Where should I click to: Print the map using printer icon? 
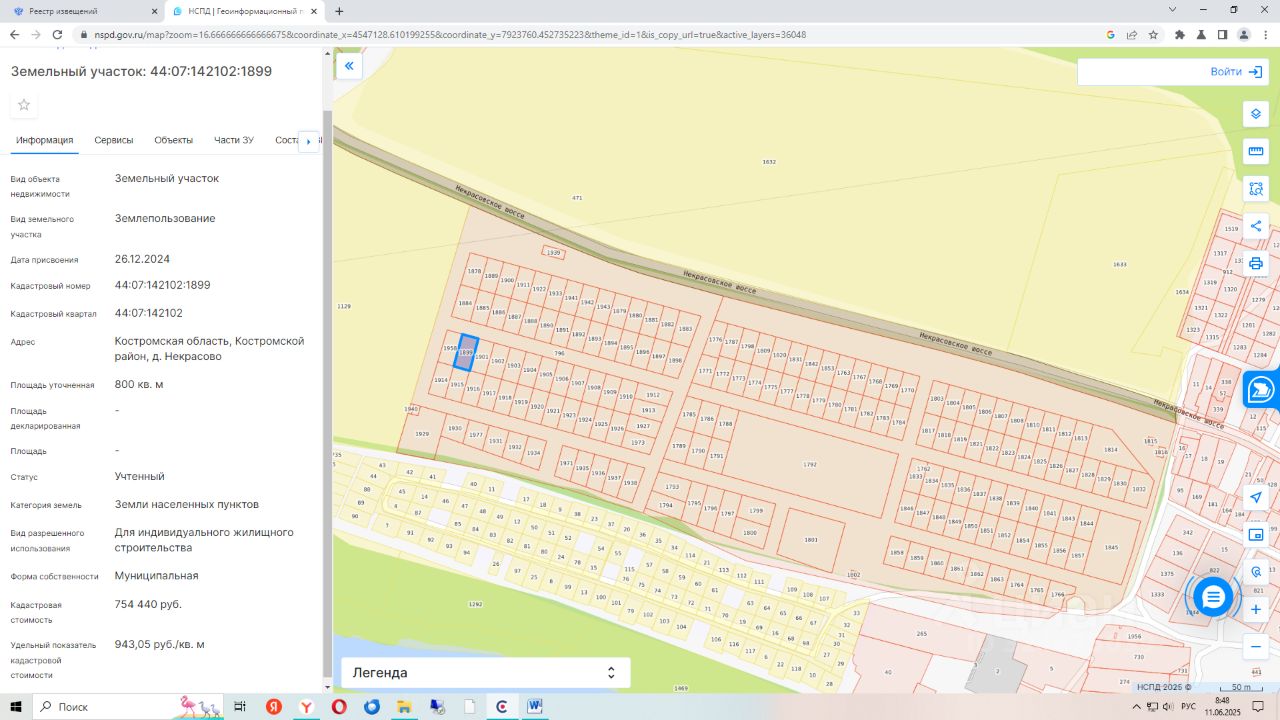pos(1256,264)
